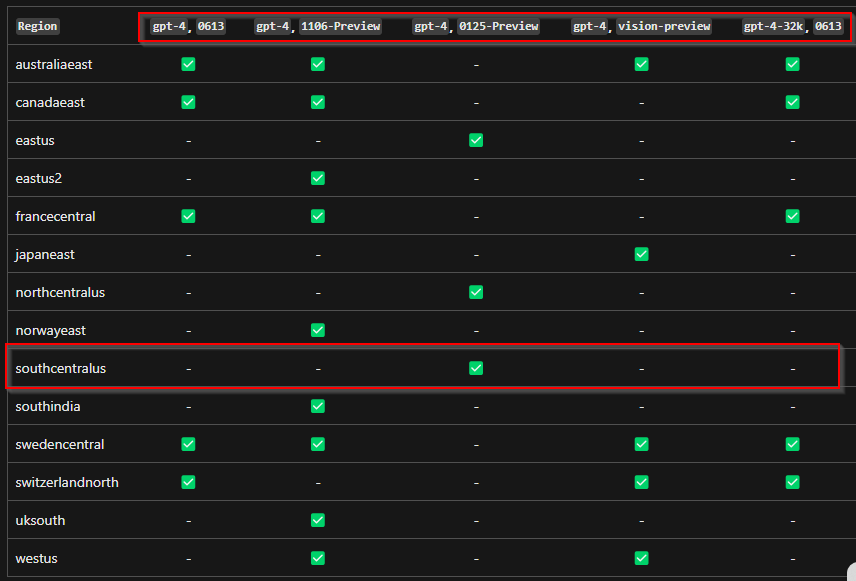The width and height of the screenshot is (856, 581).
Task: Click the southcentralus 0125-Preview checkmark
Action: click(476, 368)
